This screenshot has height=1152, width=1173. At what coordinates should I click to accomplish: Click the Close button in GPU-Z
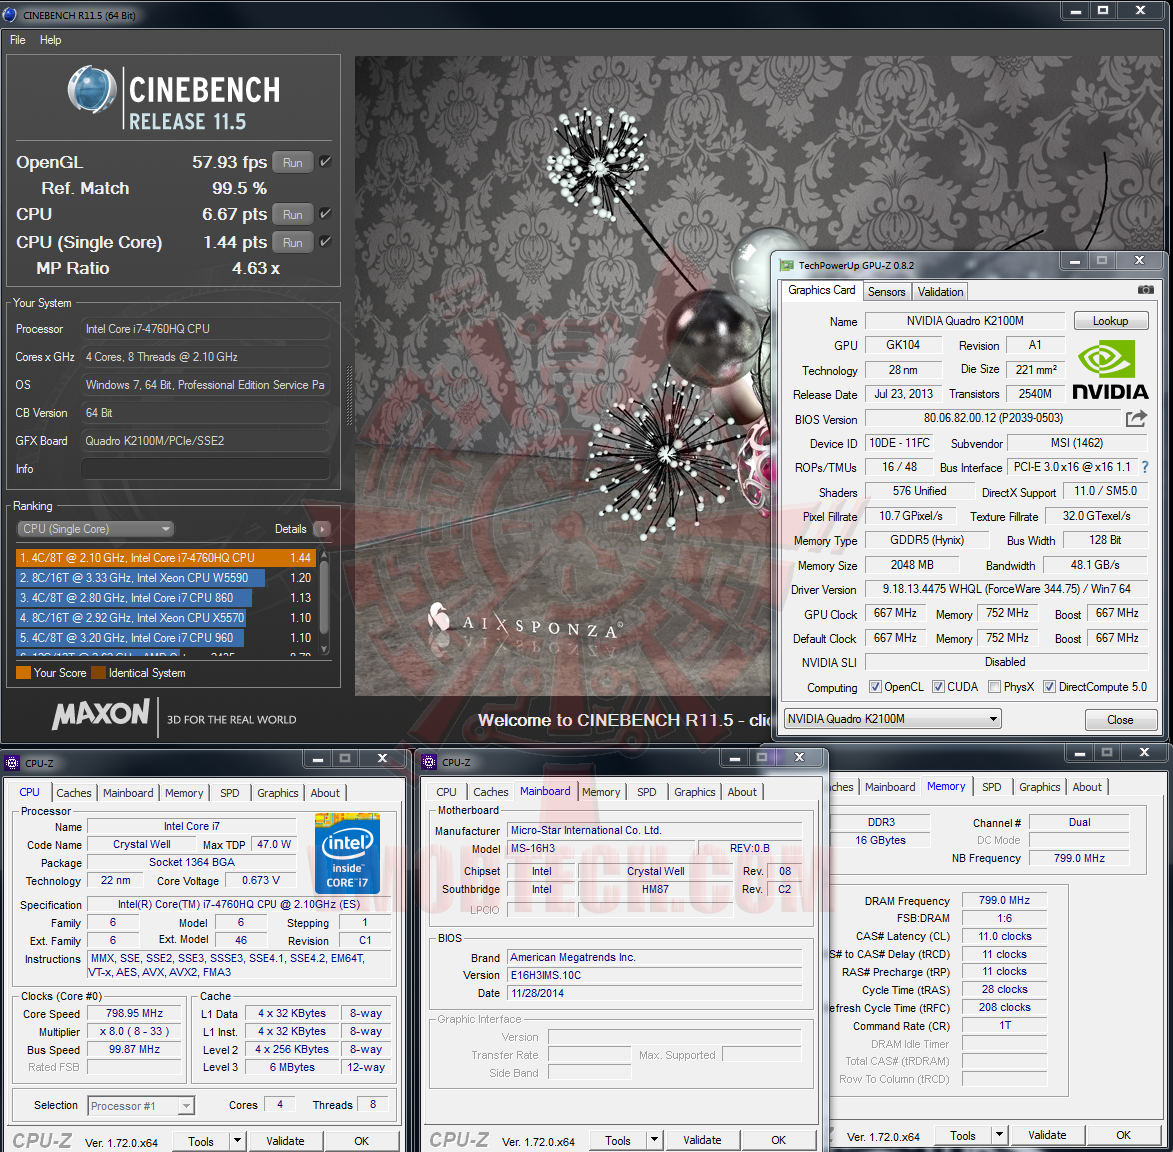pos(1120,720)
